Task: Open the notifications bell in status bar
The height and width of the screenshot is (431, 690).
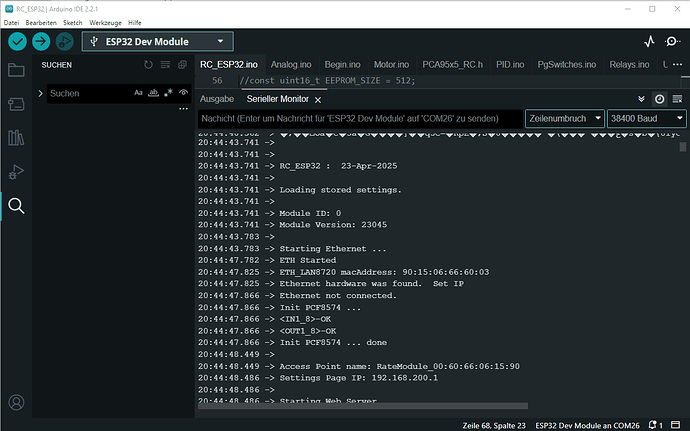Action: coord(655,425)
